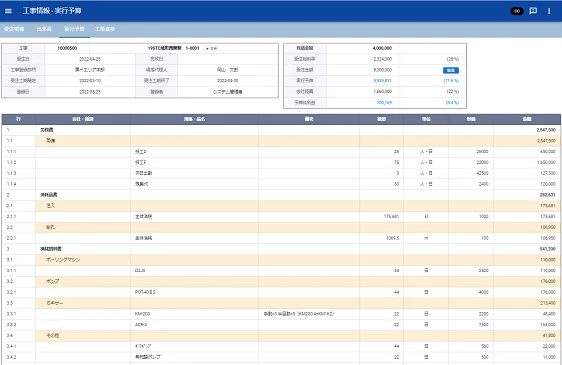This screenshot has width=562, height=365.
Task: Select the category cell in row 2.2
Action: click(x=83, y=227)
